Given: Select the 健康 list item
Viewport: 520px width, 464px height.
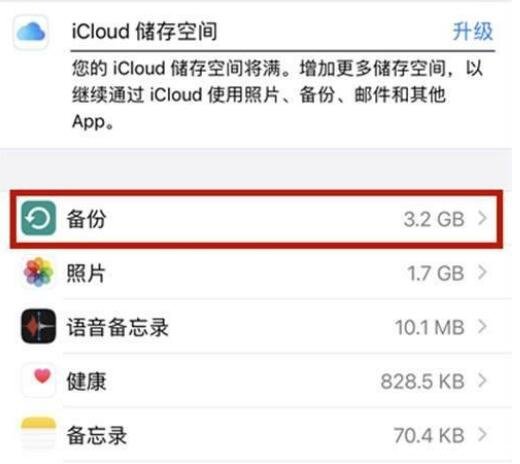Looking at the screenshot, I should point(256,381).
